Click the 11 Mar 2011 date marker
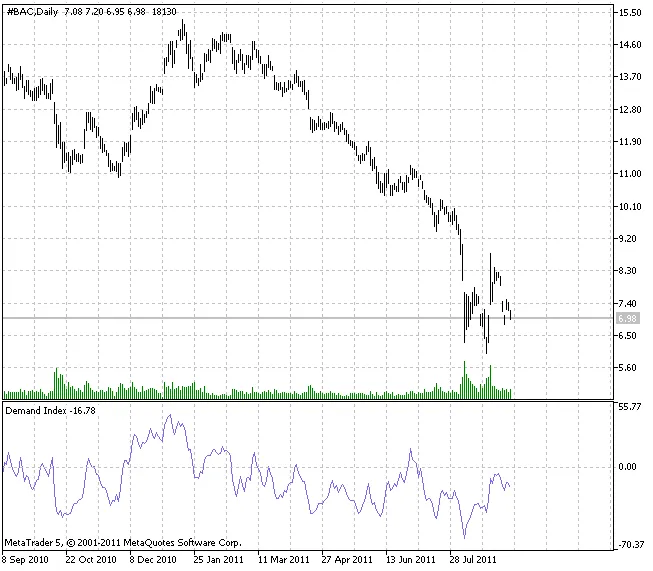The height and width of the screenshot is (571, 653). coord(282,560)
